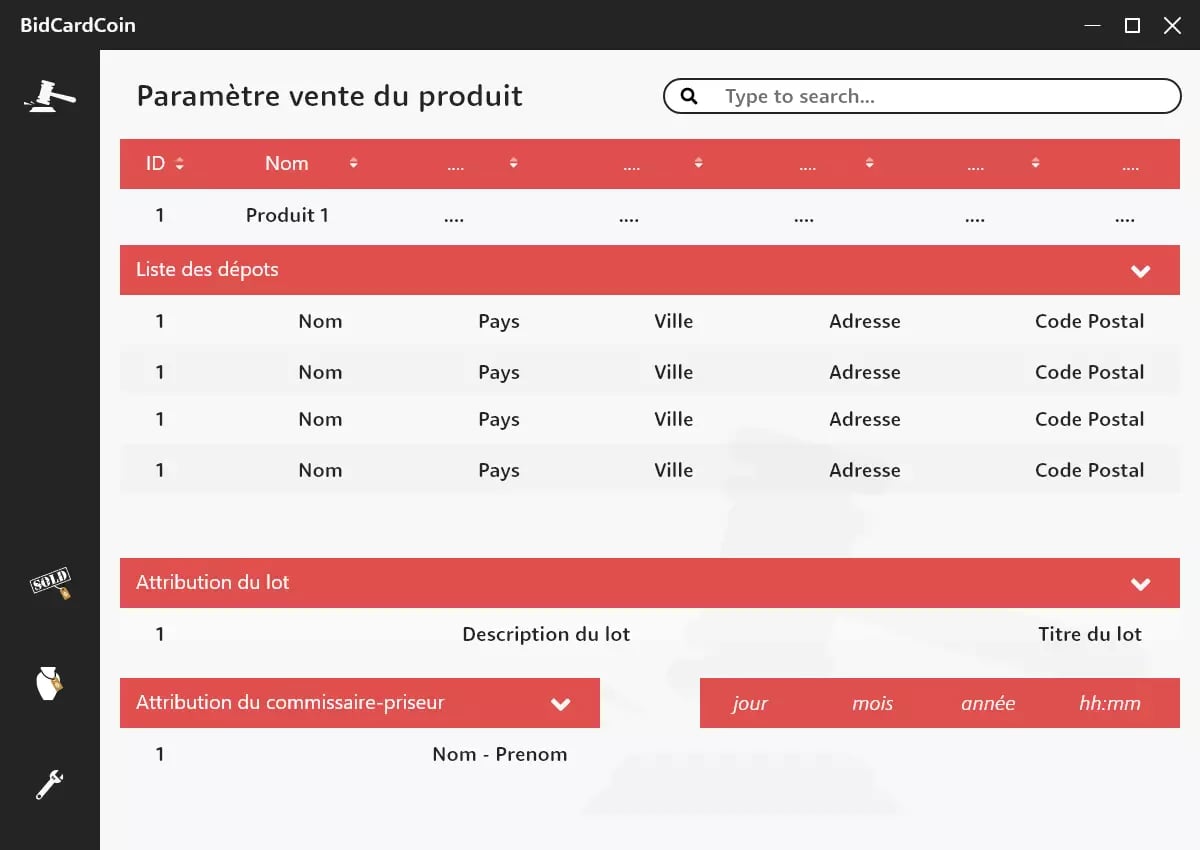Click the magnifying glass search icon
Image resolution: width=1200 pixels, height=850 pixels.
click(x=689, y=96)
